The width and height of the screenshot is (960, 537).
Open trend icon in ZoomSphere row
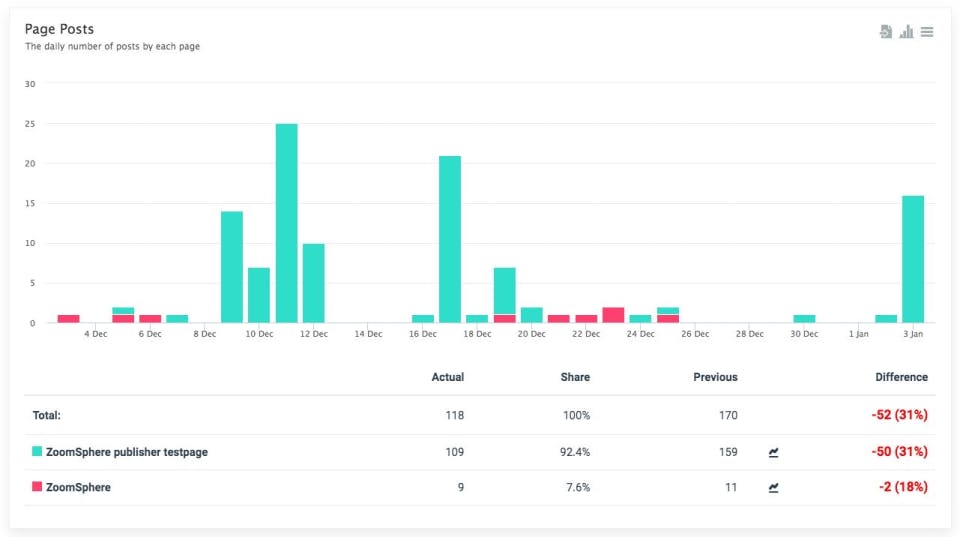[773, 488]
